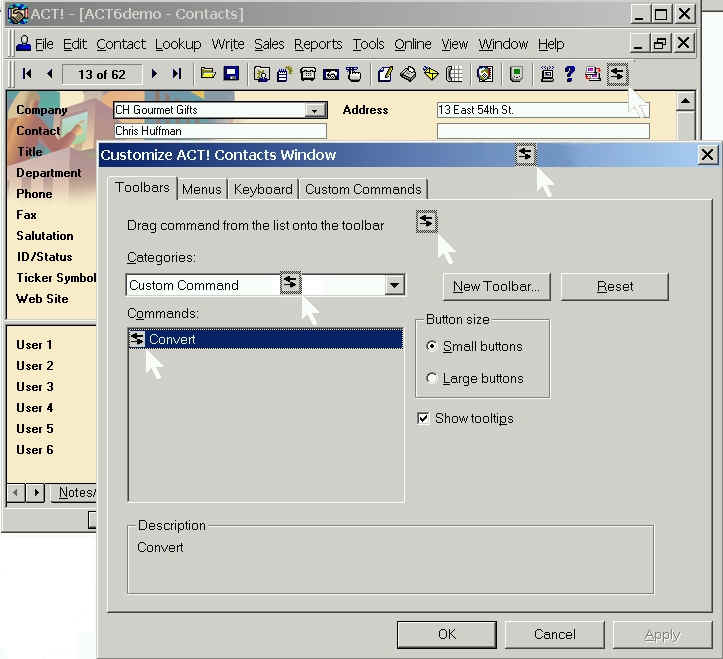The width and height of the screenshot is (723, 659).
Task: Click the Web Site field label
Action: click(42, 299)
